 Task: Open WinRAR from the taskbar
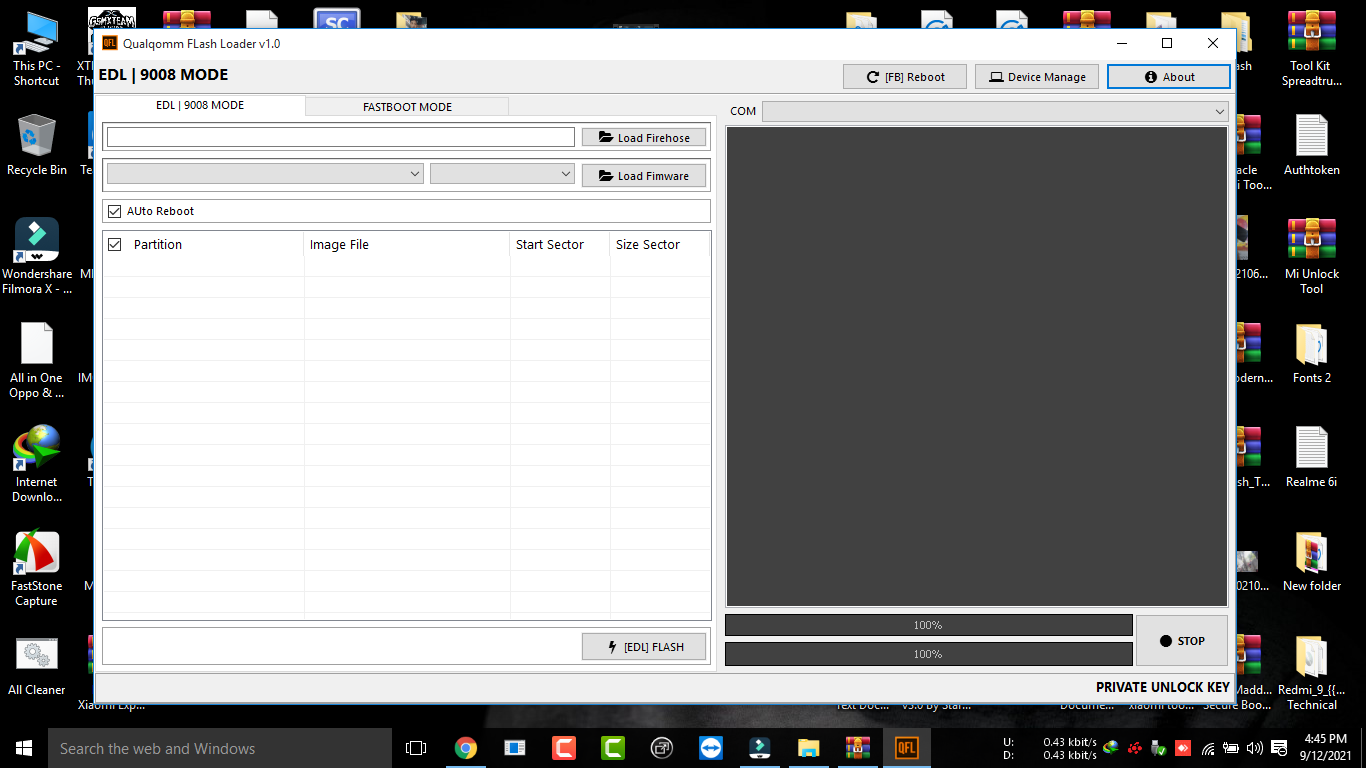pyautogui.click(x=857, y=748)
